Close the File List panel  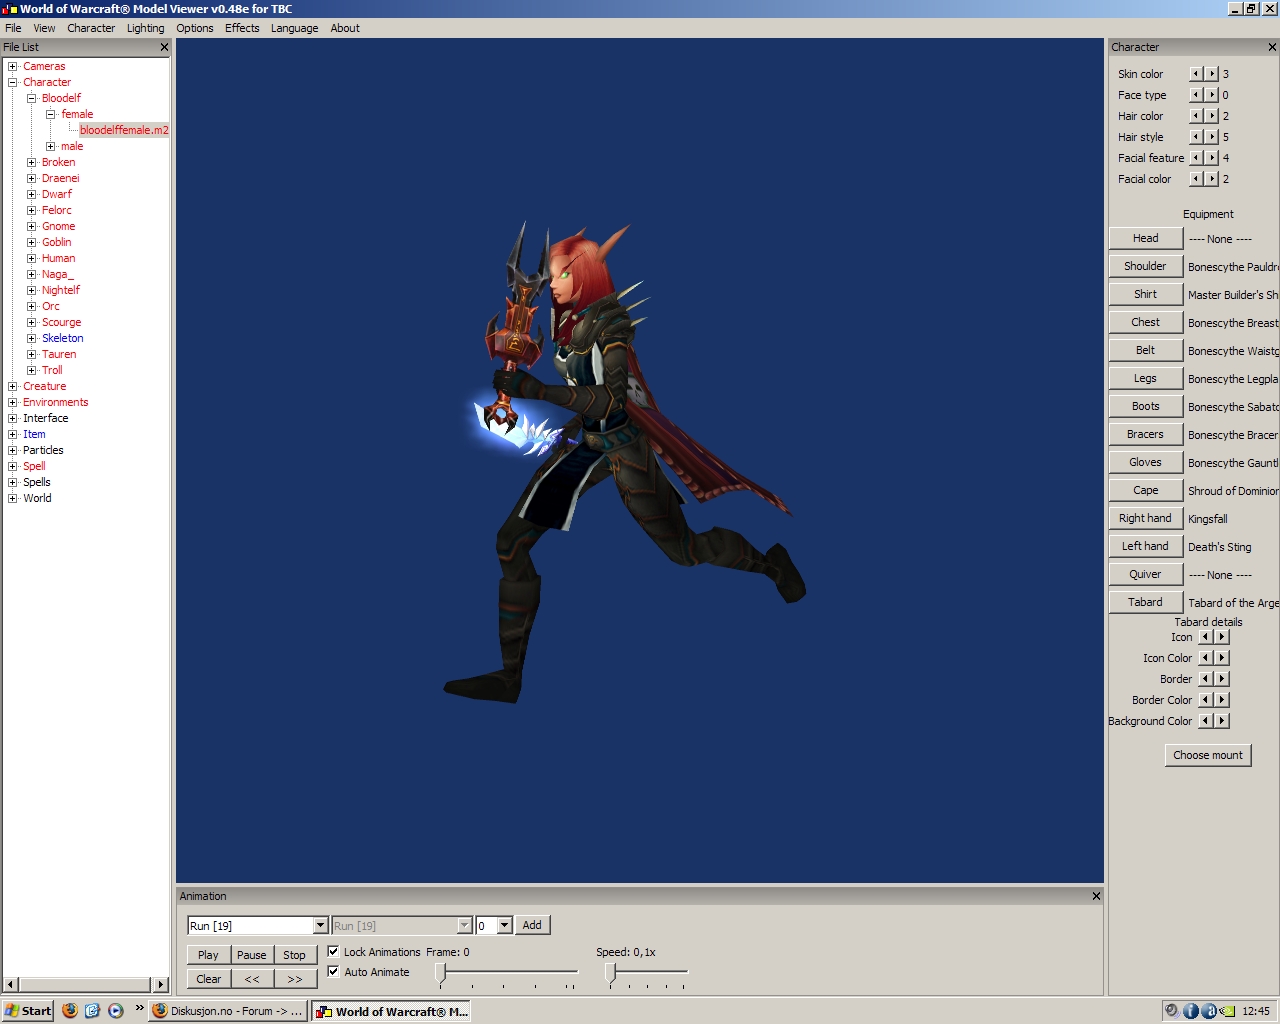[x=164, y=47]
